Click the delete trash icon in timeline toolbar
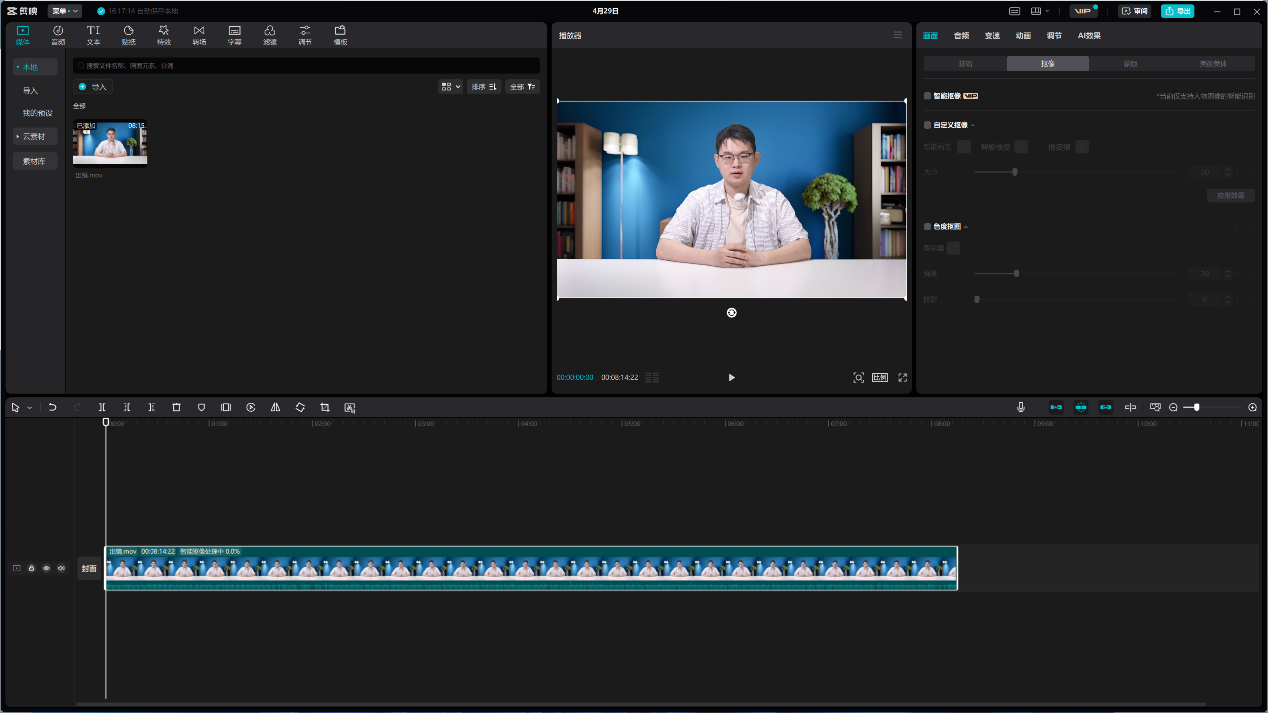 point(176,407)
